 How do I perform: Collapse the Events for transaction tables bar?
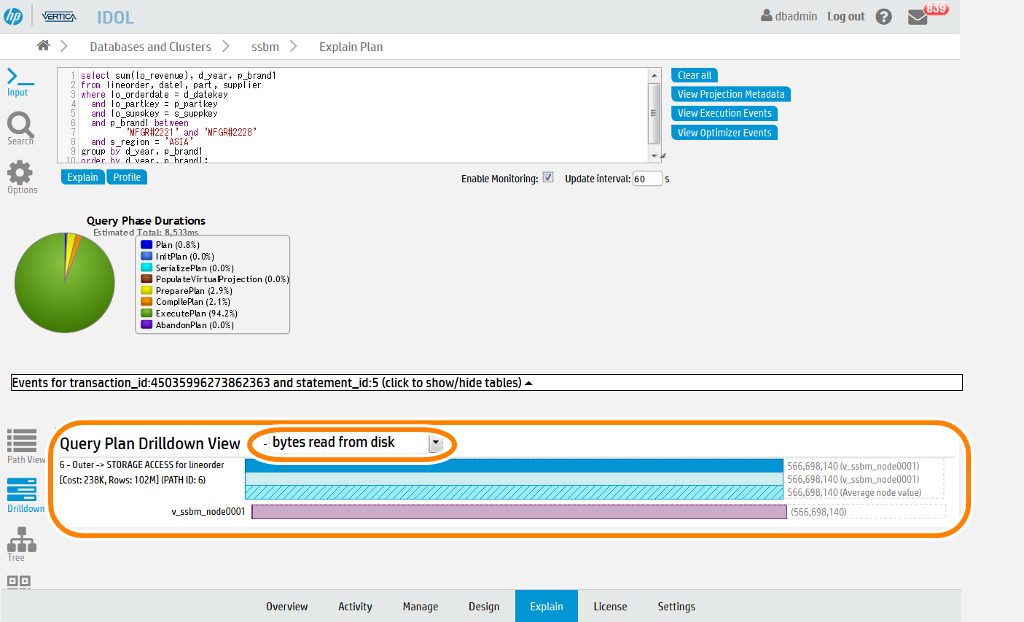coord(486,382)
